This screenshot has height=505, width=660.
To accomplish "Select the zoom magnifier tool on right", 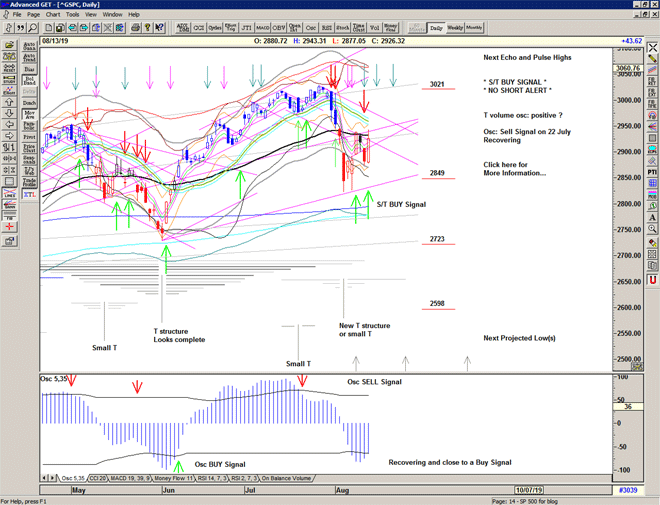I will (652, 229).
